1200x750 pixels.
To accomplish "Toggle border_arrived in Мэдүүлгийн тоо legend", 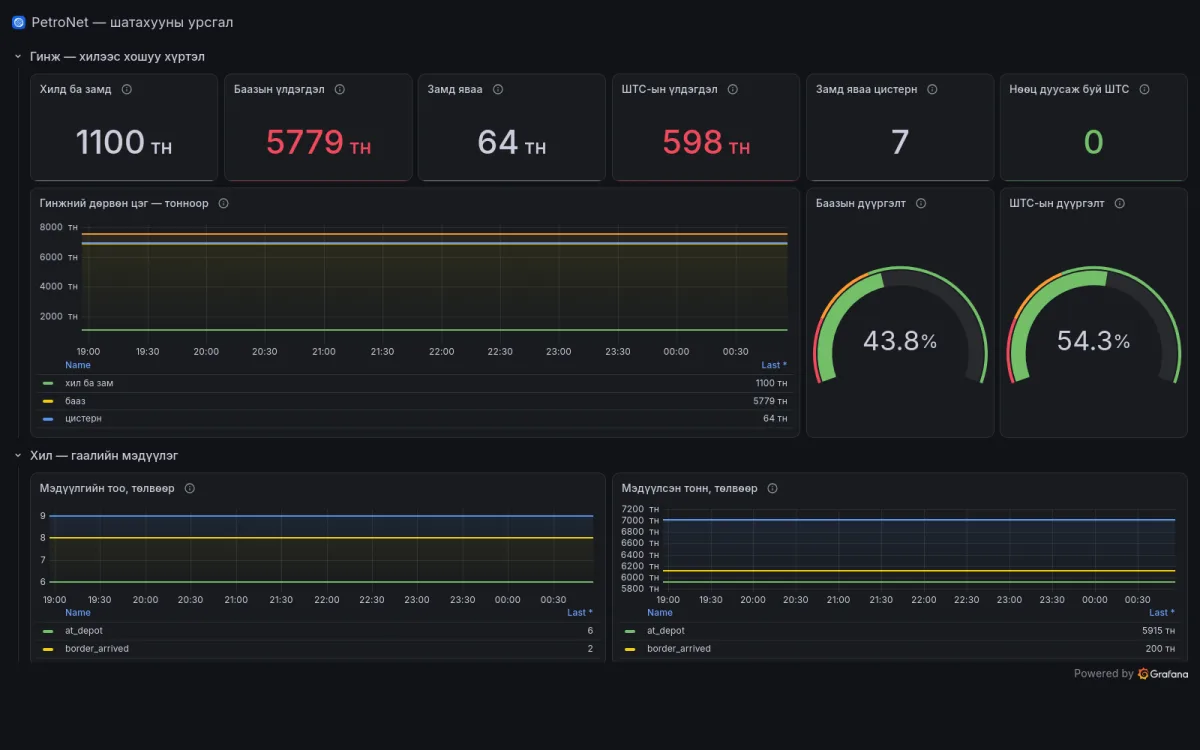I will [97, 649].
